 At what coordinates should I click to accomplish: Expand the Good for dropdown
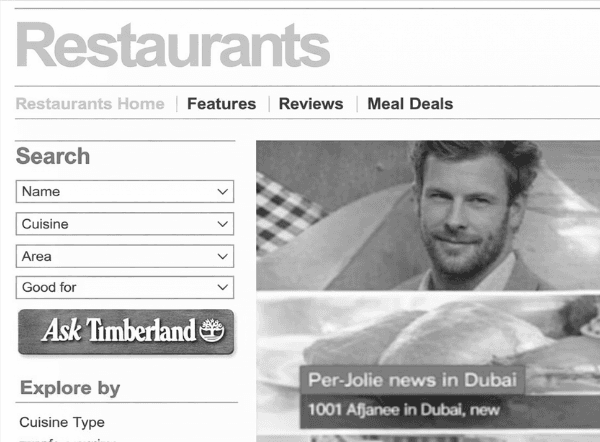point(125,287)
